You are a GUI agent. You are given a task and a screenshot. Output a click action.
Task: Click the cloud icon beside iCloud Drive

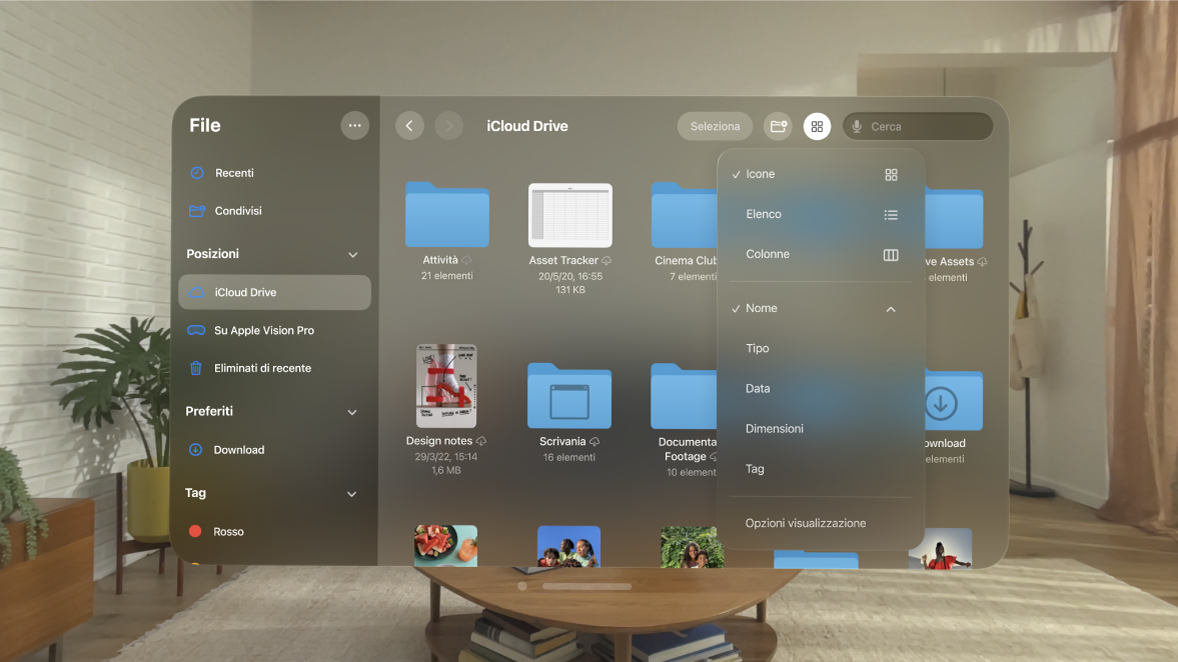[197, 292]
